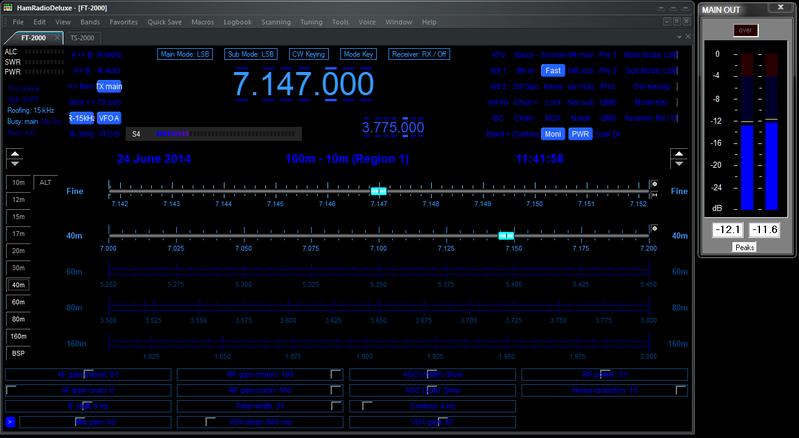Click the RF gain (main) slider
The image size is (799, 438).
pos(260,375)
